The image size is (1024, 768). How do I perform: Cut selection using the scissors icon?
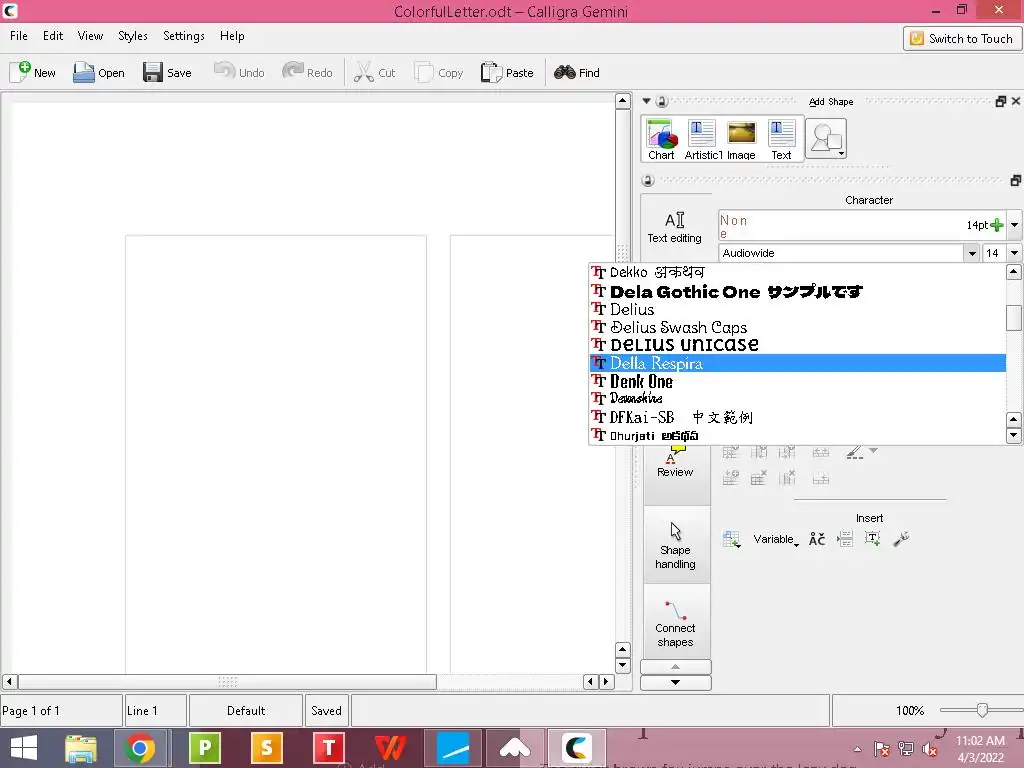pyautogui.click(x=374, y=72)
